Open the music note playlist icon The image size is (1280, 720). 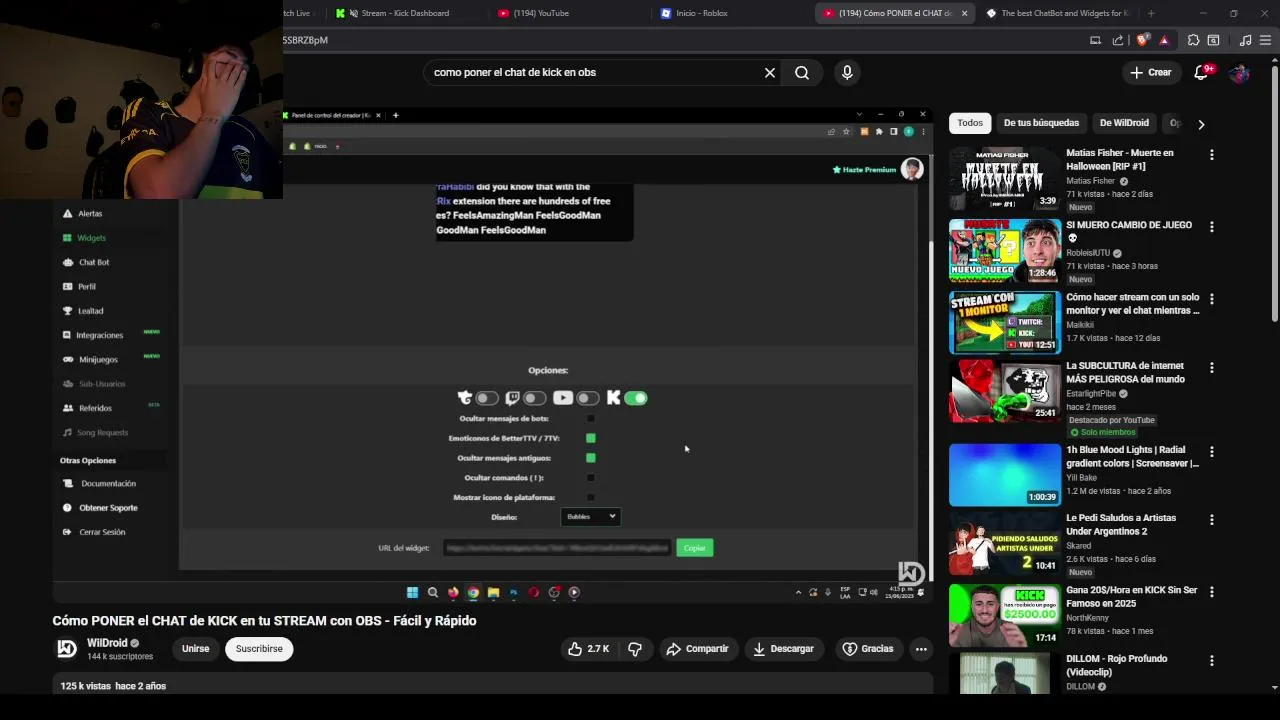point(1245,40)
